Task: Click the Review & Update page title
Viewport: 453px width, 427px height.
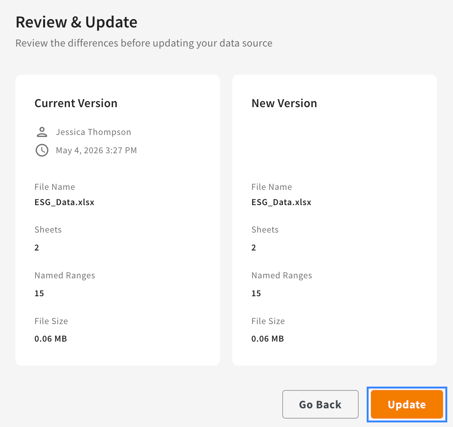Action: [x=76, y=22]
